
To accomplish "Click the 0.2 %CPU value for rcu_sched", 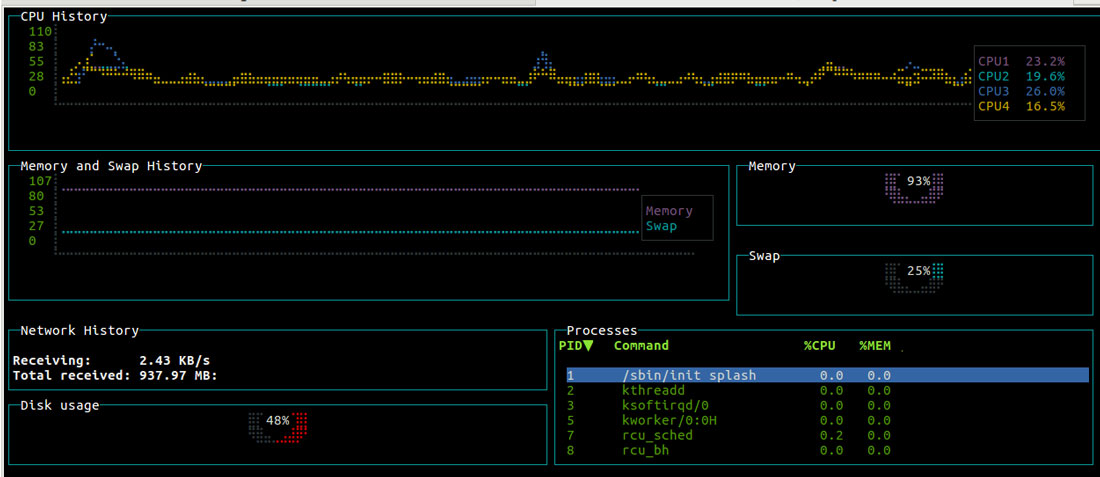I will tap(831, 436).
